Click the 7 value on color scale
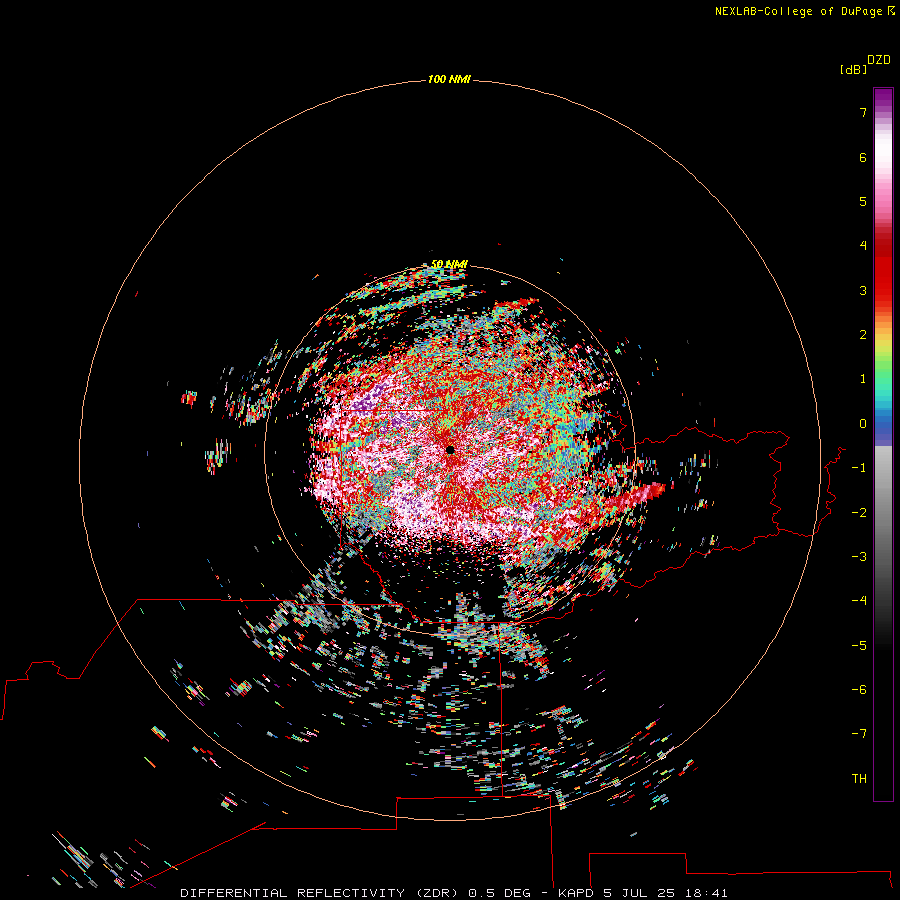This screenshot has width=900, height=900. tap(863, 112)
